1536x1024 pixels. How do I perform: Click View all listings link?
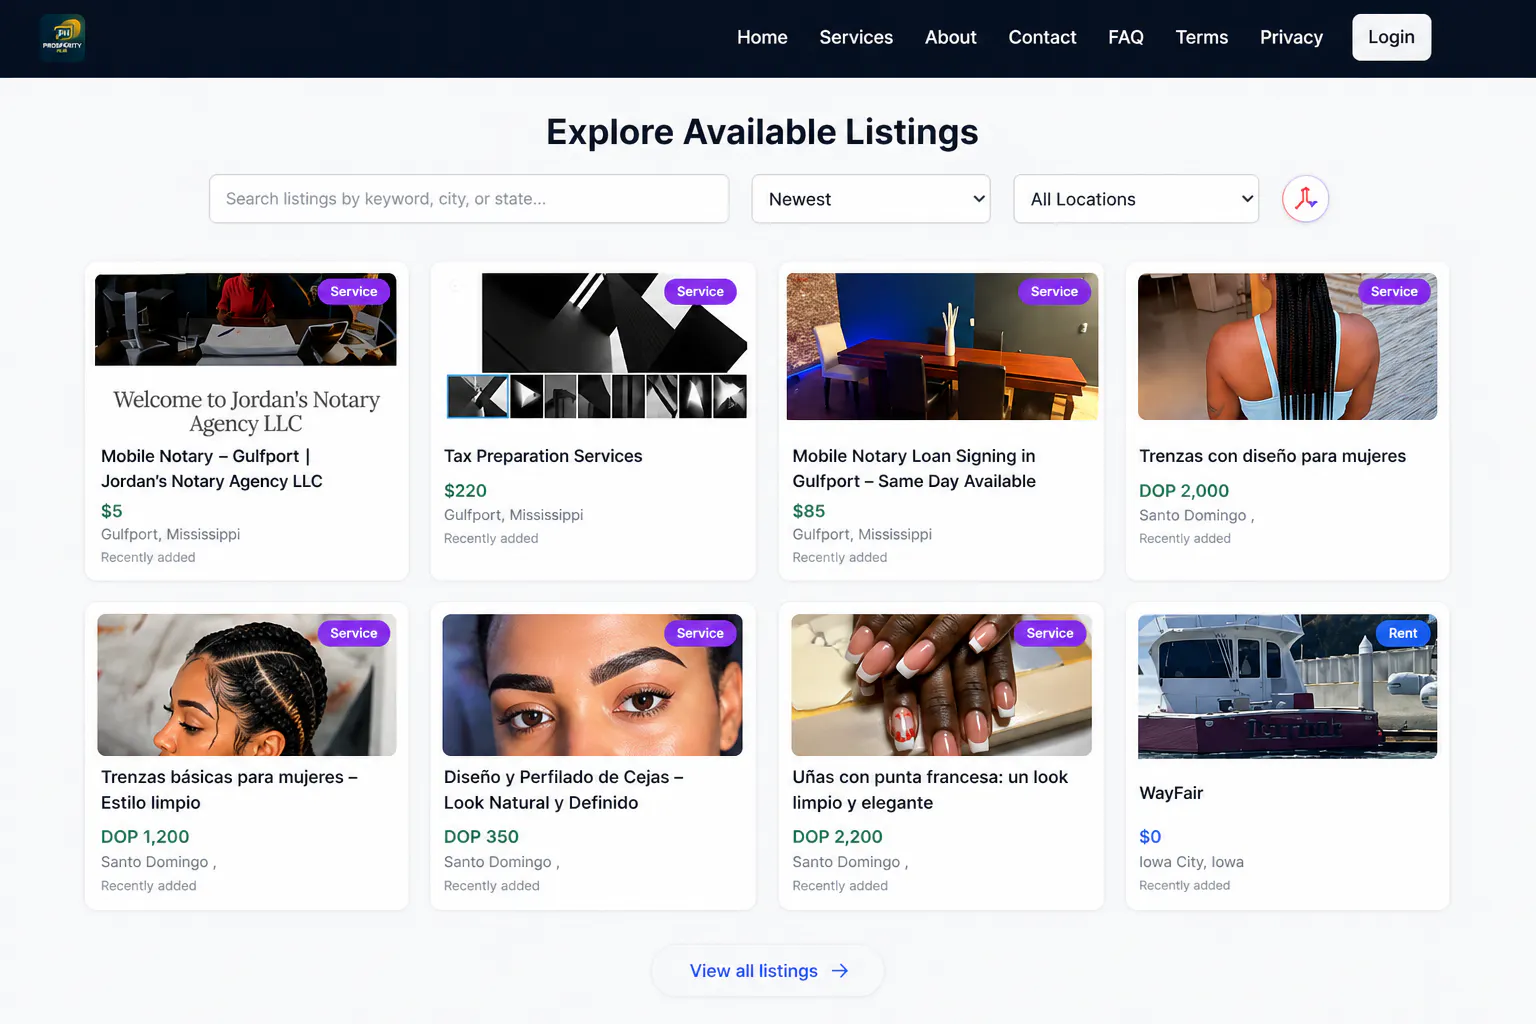pyautogui.click(x=768, y=971)
